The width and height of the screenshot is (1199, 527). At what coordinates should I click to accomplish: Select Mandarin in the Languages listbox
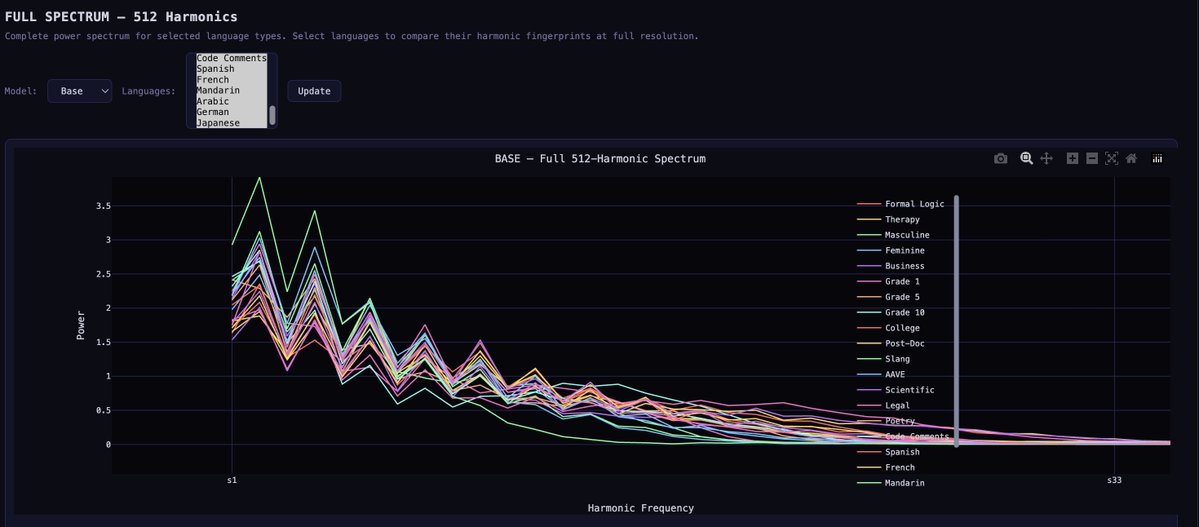point(231,90)
